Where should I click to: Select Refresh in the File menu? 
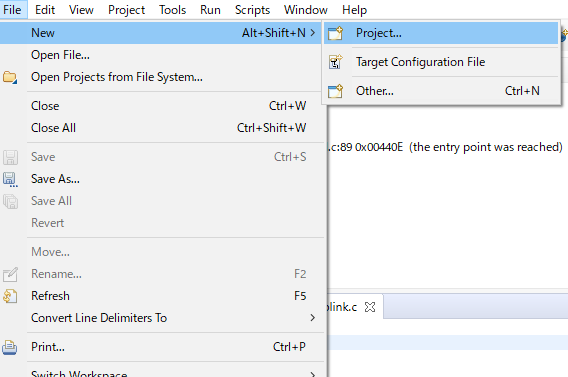[x=160, y=296]
